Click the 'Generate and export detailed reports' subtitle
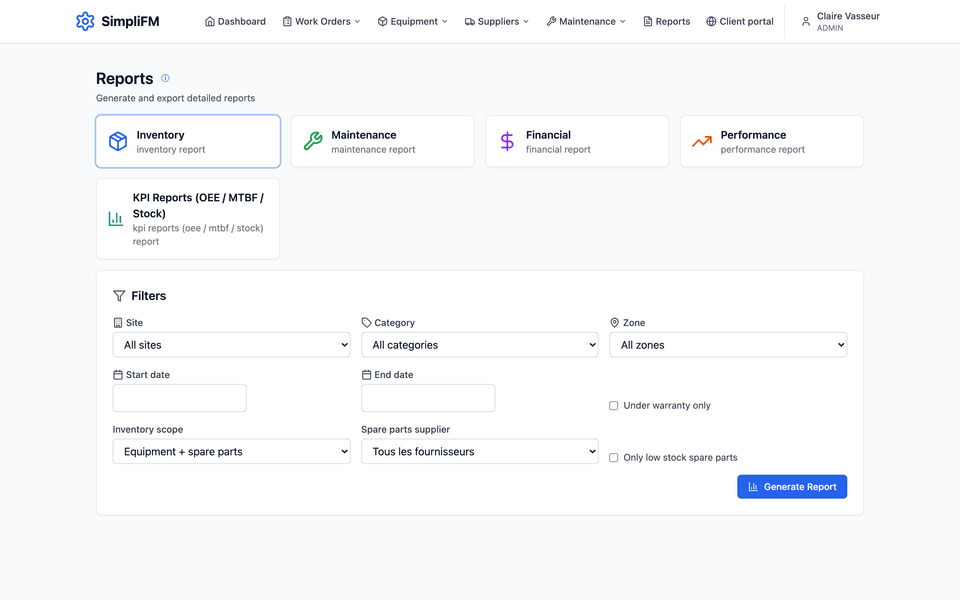Image resolution: width=960 pixels, height=600 pixels. (175, 98)
